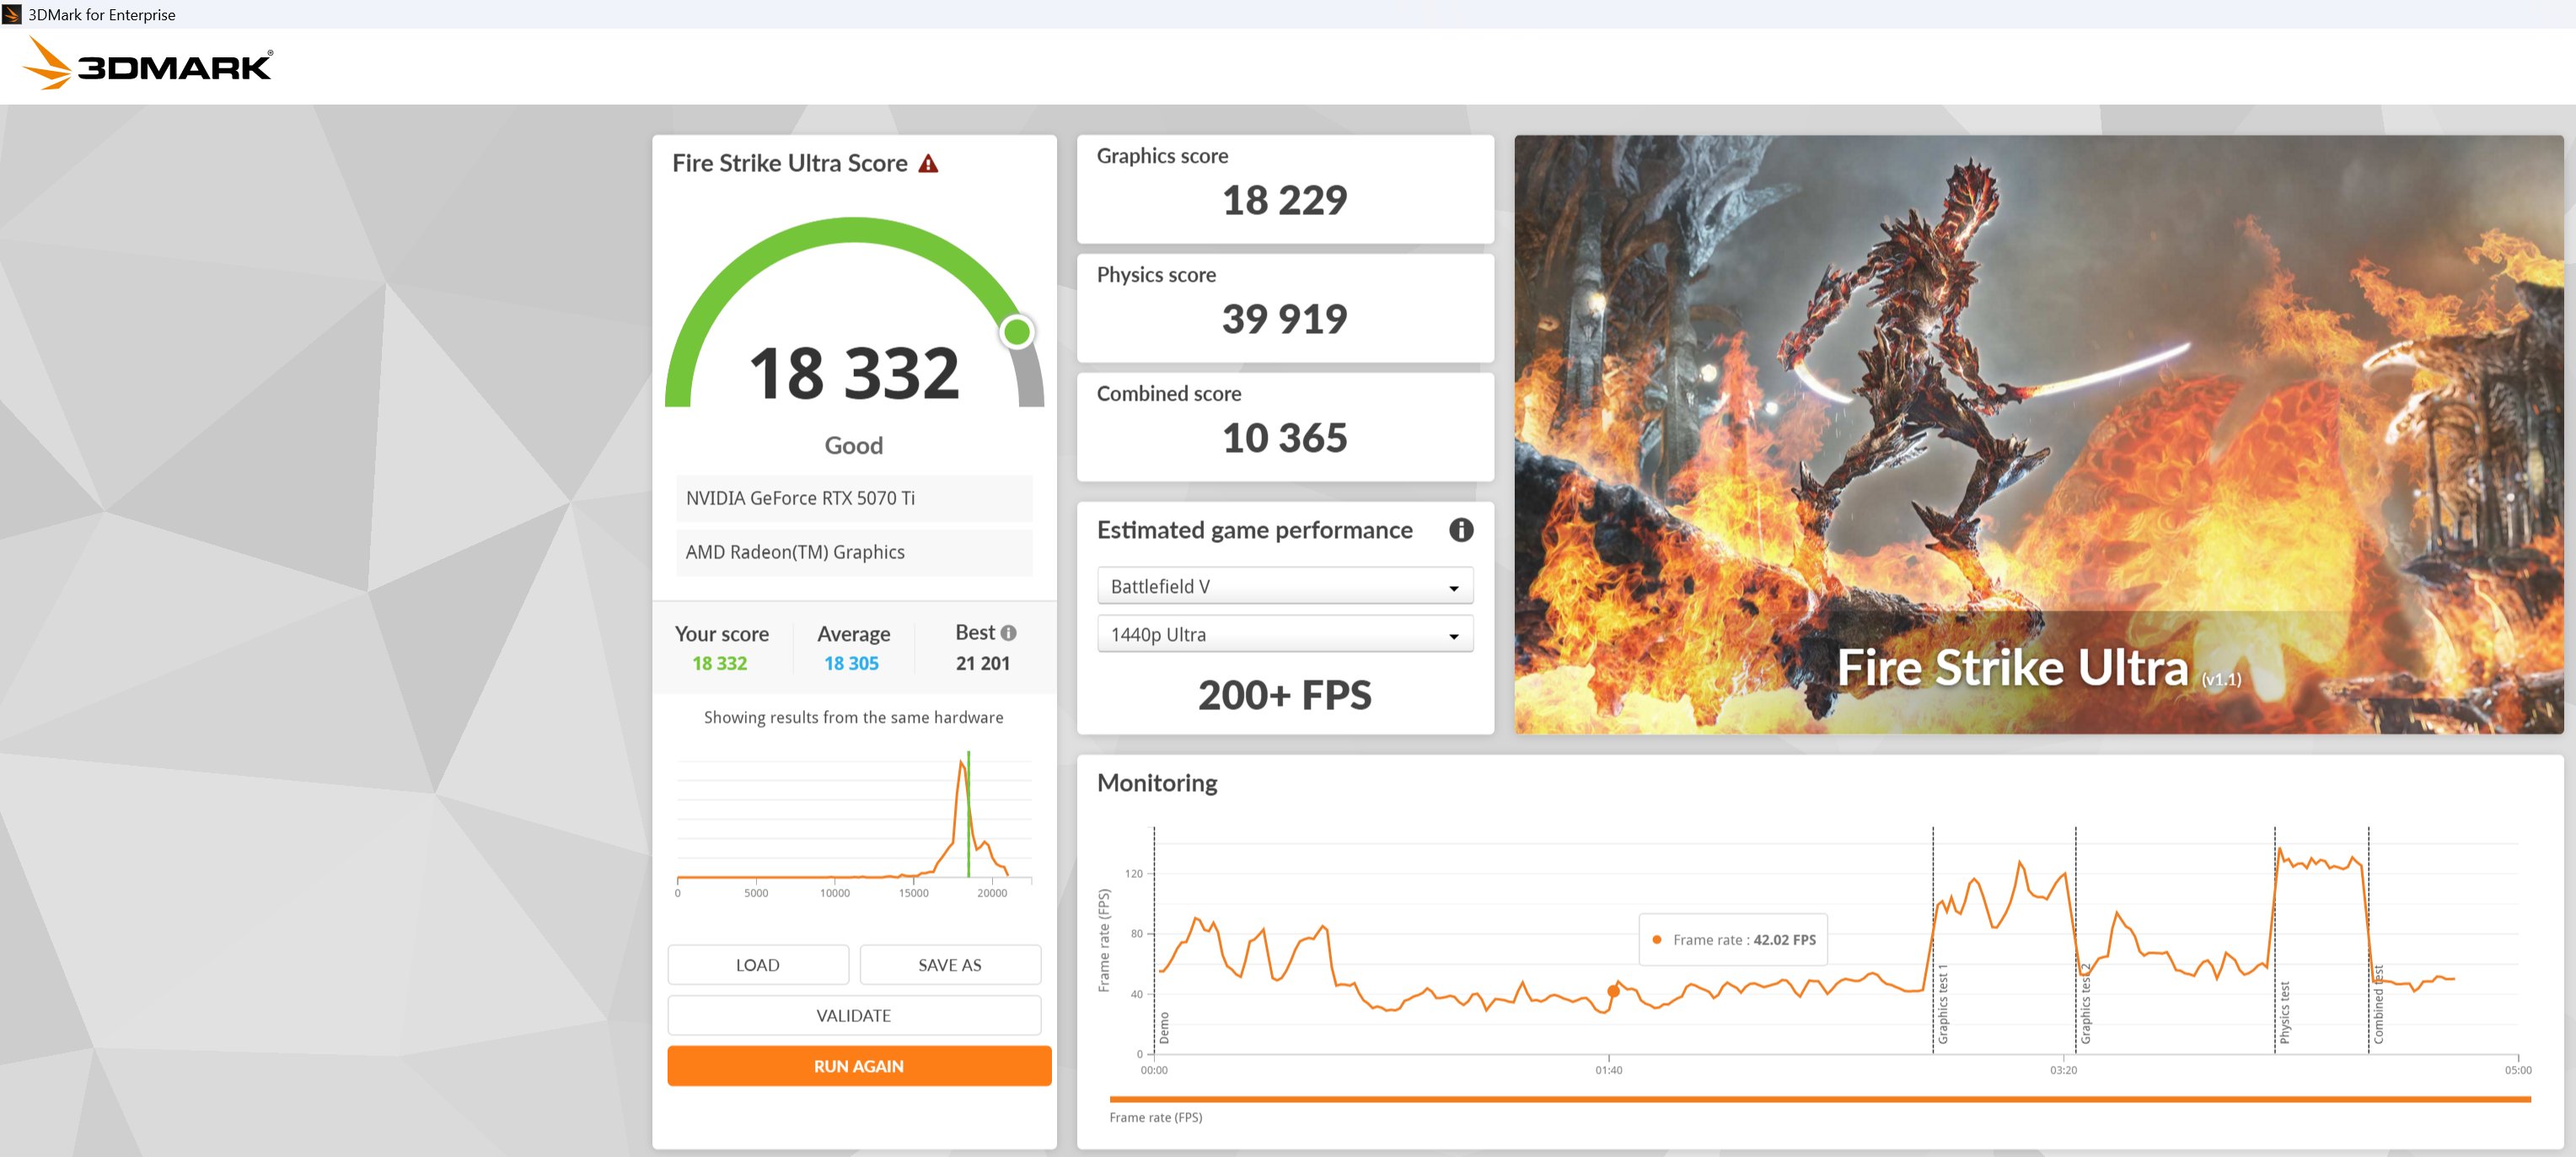Click the Demo marker in monitoring chart
The width and height of the screenshot is (2576, 1157).
[1155, 940]
